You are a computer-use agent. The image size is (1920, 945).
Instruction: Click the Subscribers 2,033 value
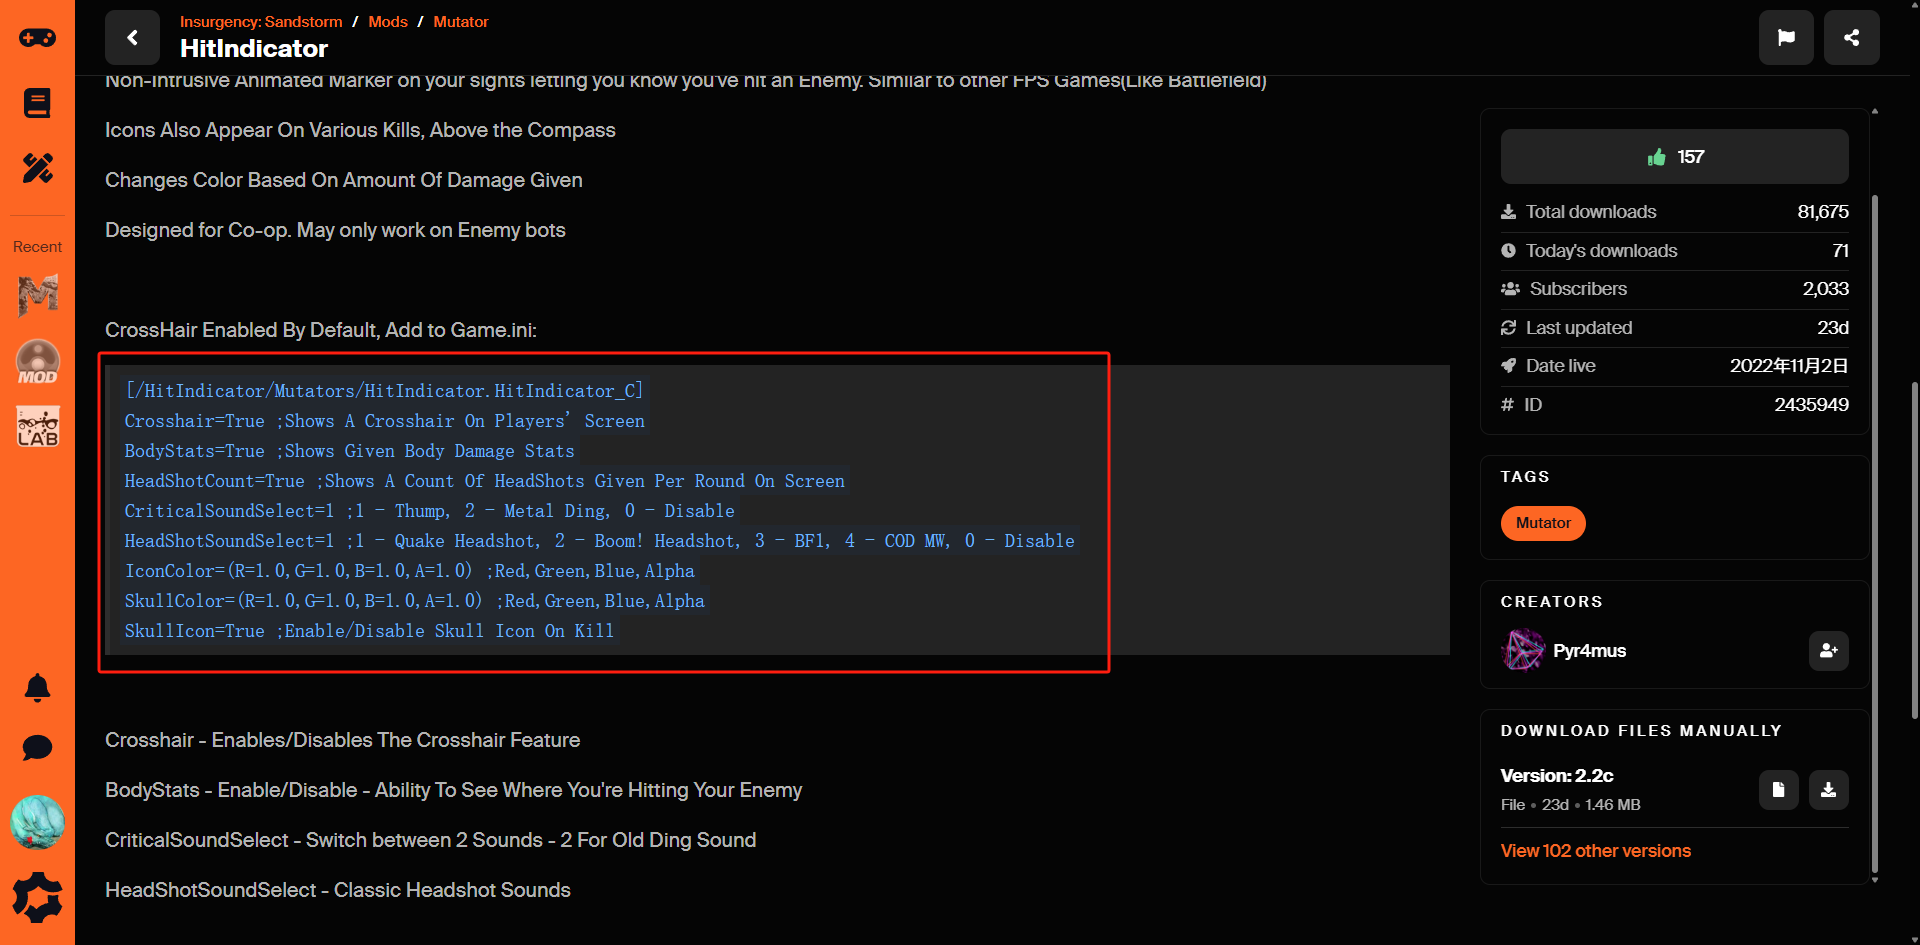pos(1825,289)
